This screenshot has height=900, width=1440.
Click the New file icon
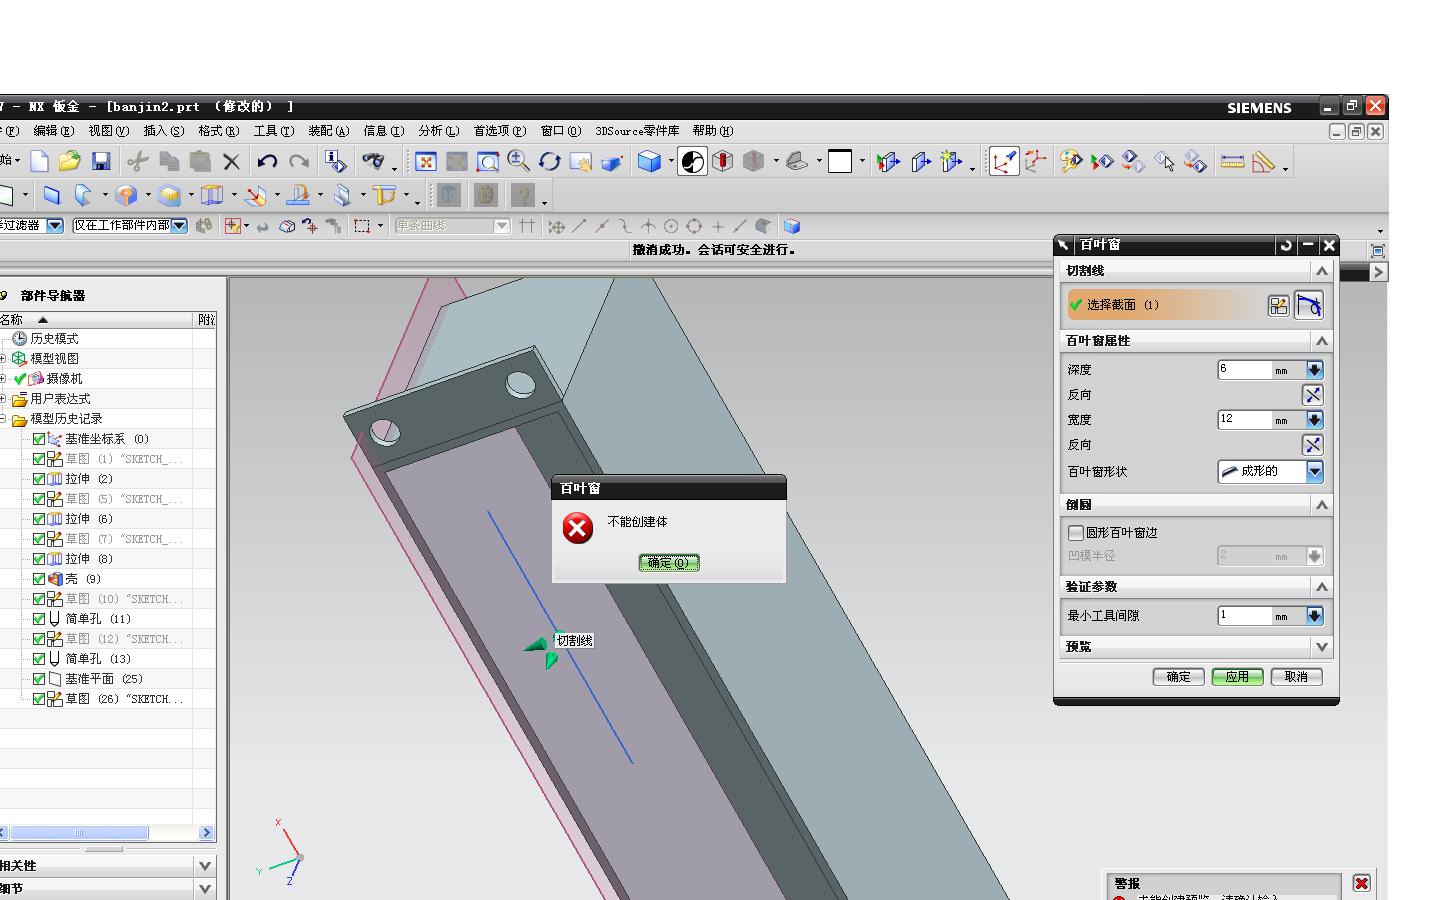tap(39, 161)
